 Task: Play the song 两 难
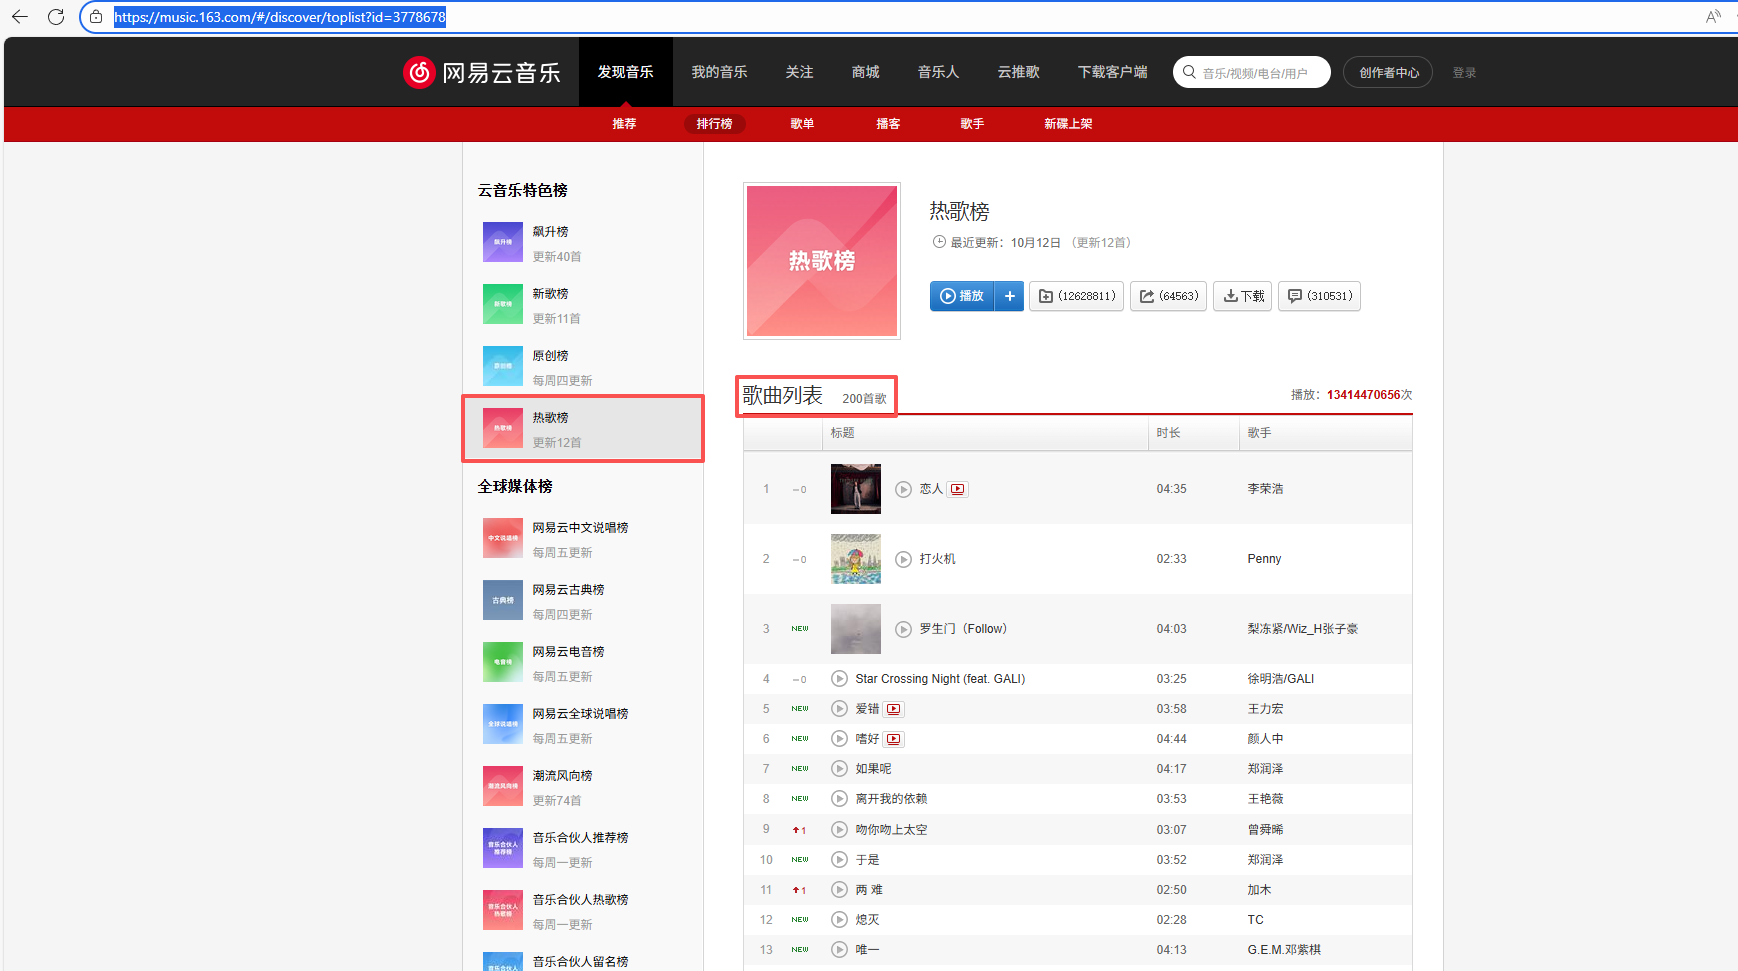click(x=840, y=890)
